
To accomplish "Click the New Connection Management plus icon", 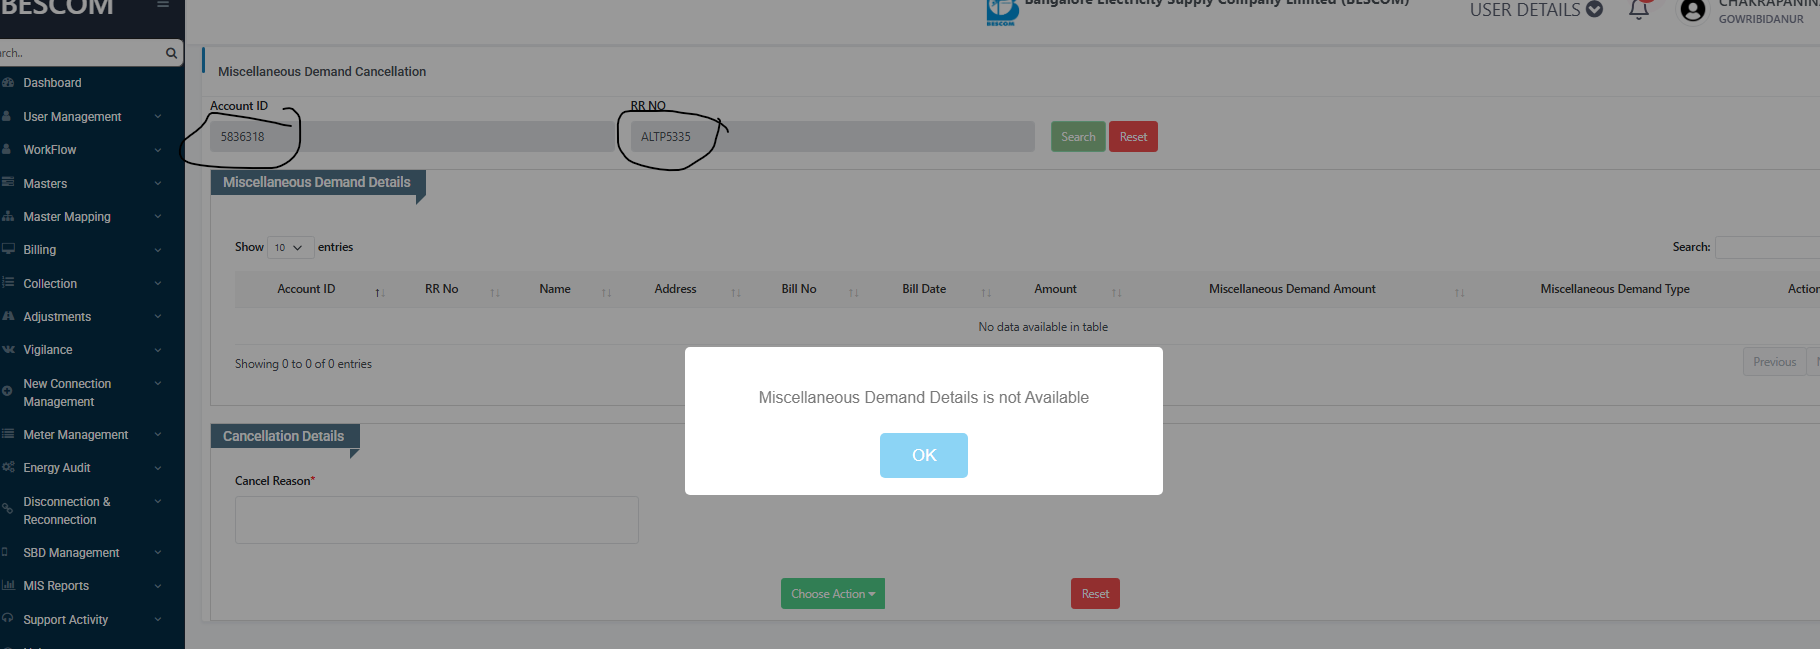I will pyautogui.click(x=7, y=391).
